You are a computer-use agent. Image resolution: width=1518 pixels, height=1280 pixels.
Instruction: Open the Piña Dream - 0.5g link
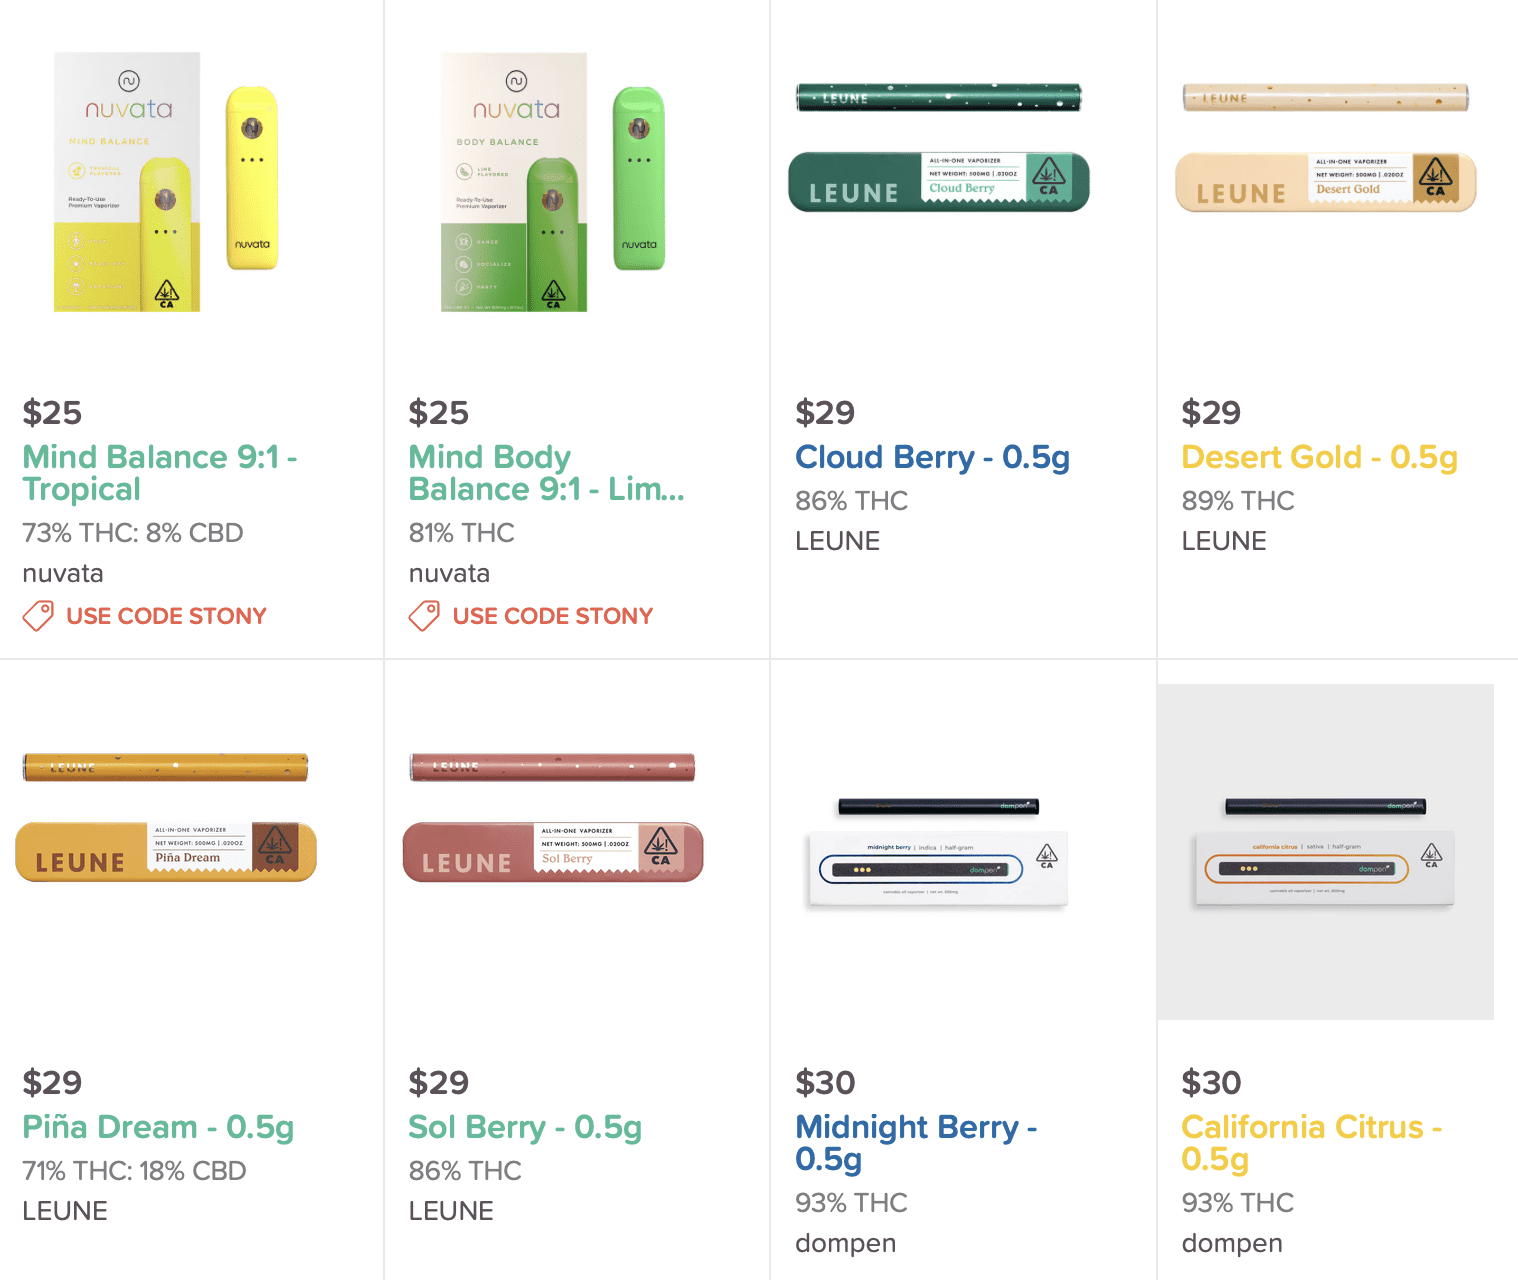click(158, 1127)
